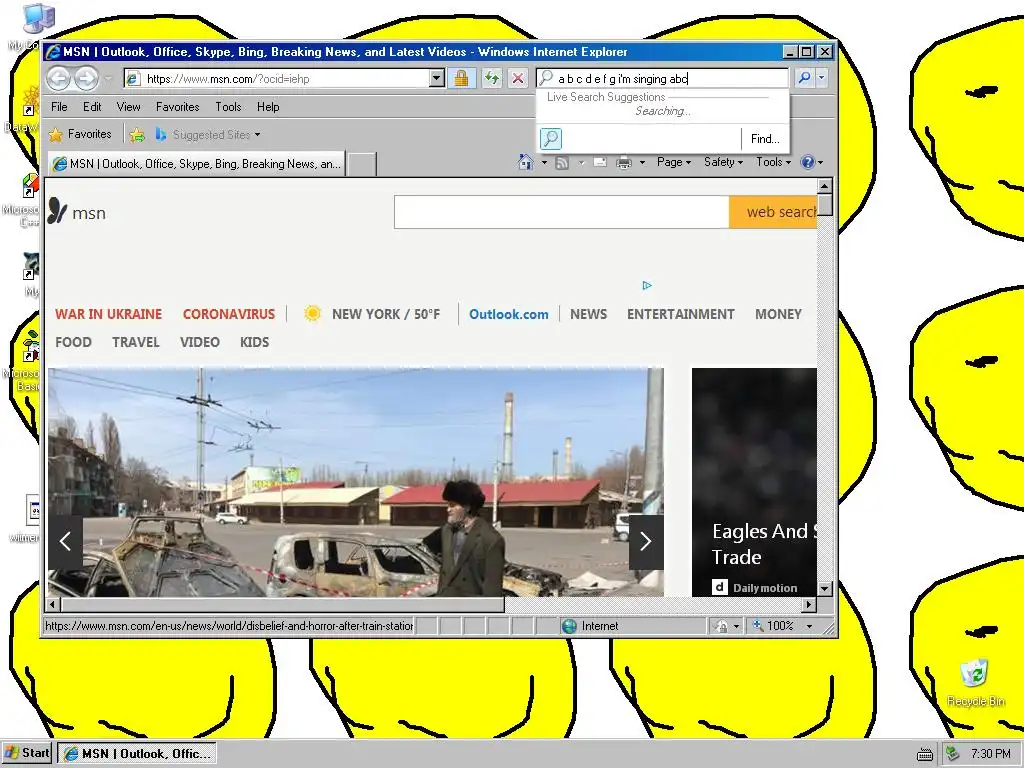
Task: Open search provider dropdown arrow
Action: click(822, 78)
